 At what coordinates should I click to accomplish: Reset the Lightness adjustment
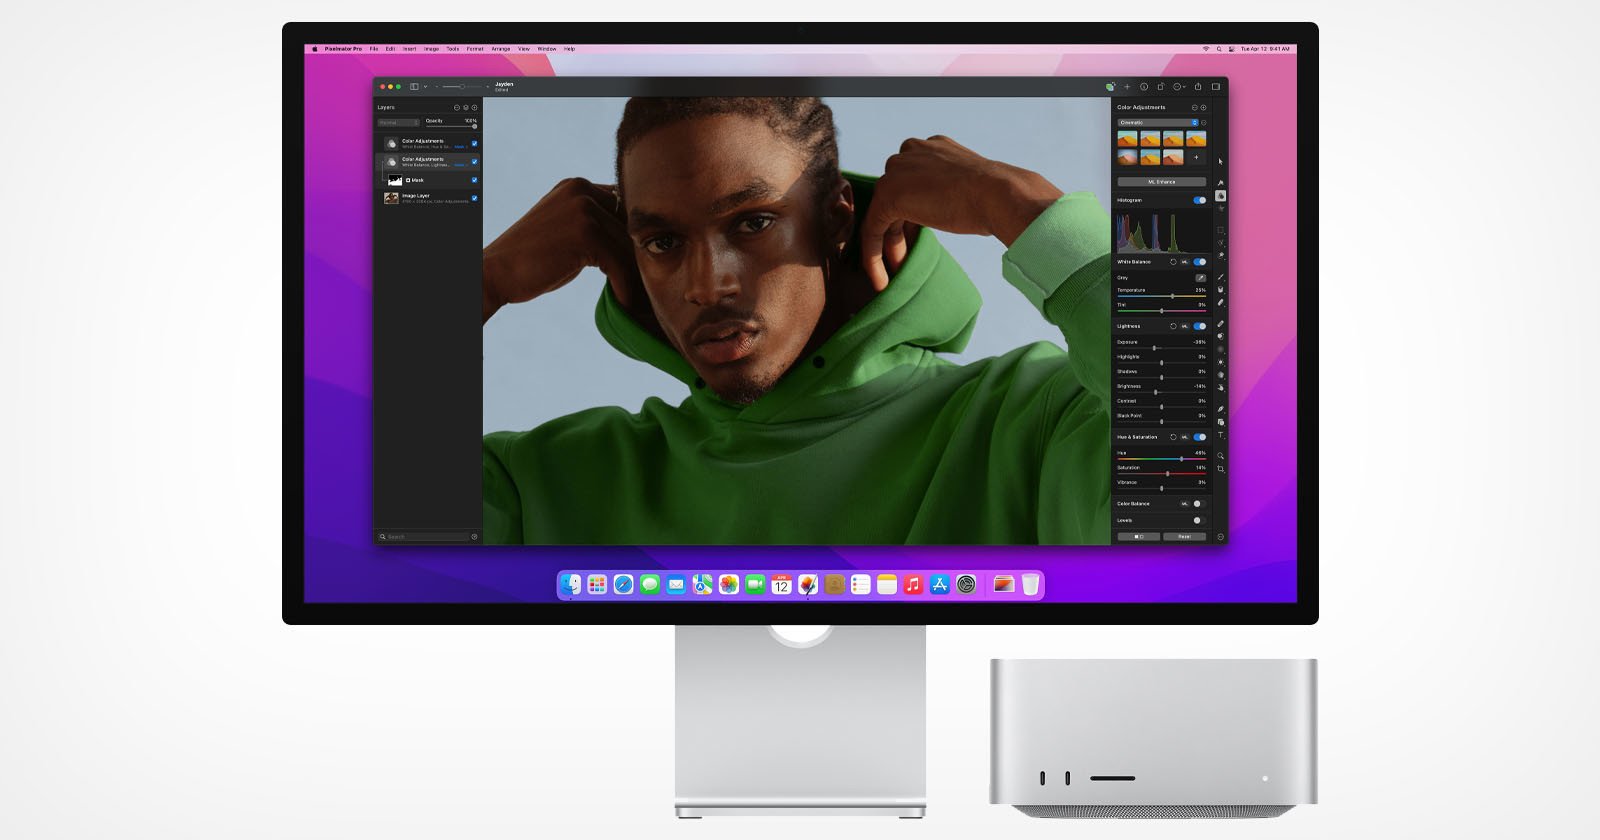tap(1173, 326)
